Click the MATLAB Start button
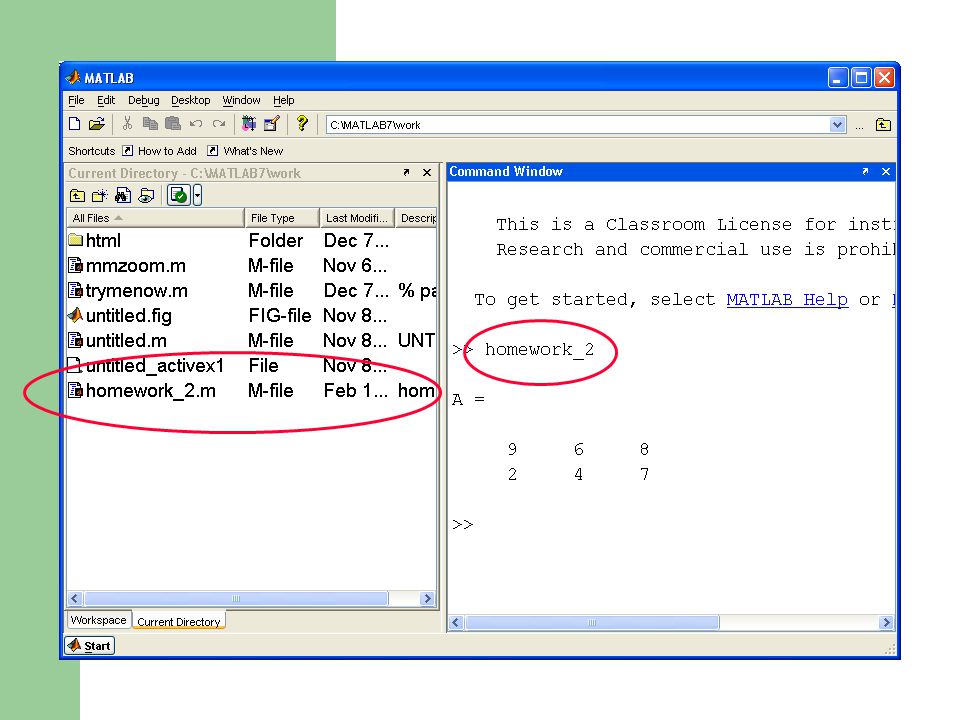 pyautogui.click(x=89, y=645)
